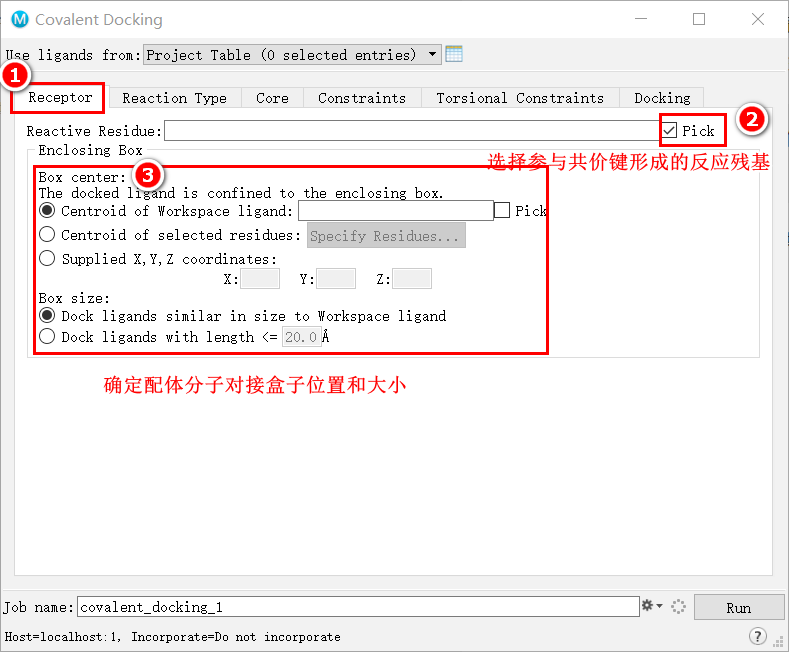The image size is (789, 652).
Task: Click the Workspace ligand centroid text field
Action: click(x=396, y=210)
